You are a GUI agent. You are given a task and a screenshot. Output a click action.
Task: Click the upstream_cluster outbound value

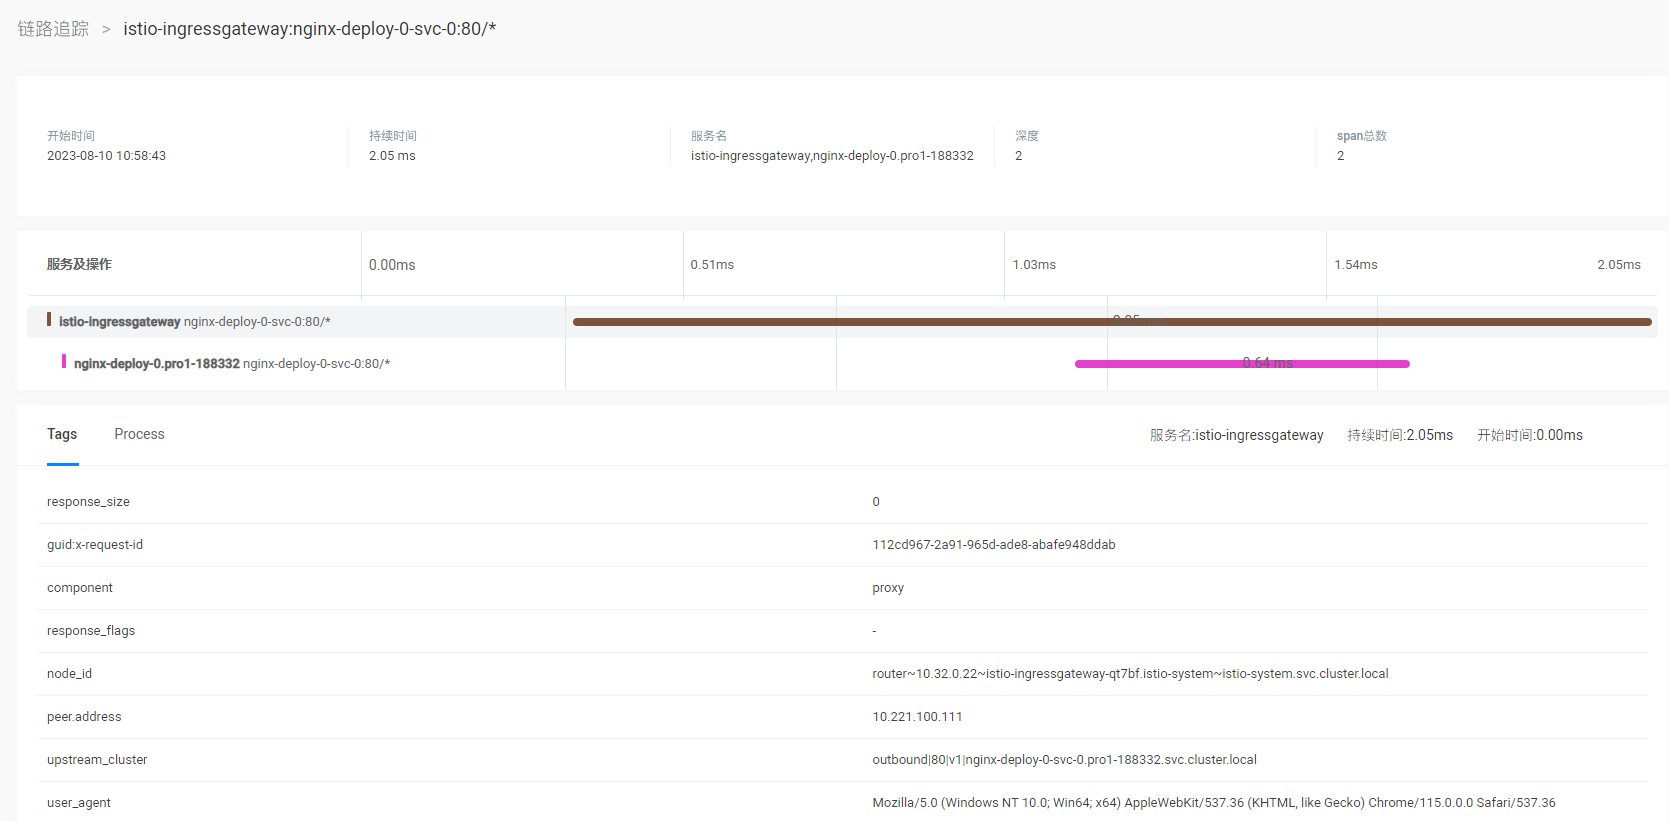point(1064,760)
